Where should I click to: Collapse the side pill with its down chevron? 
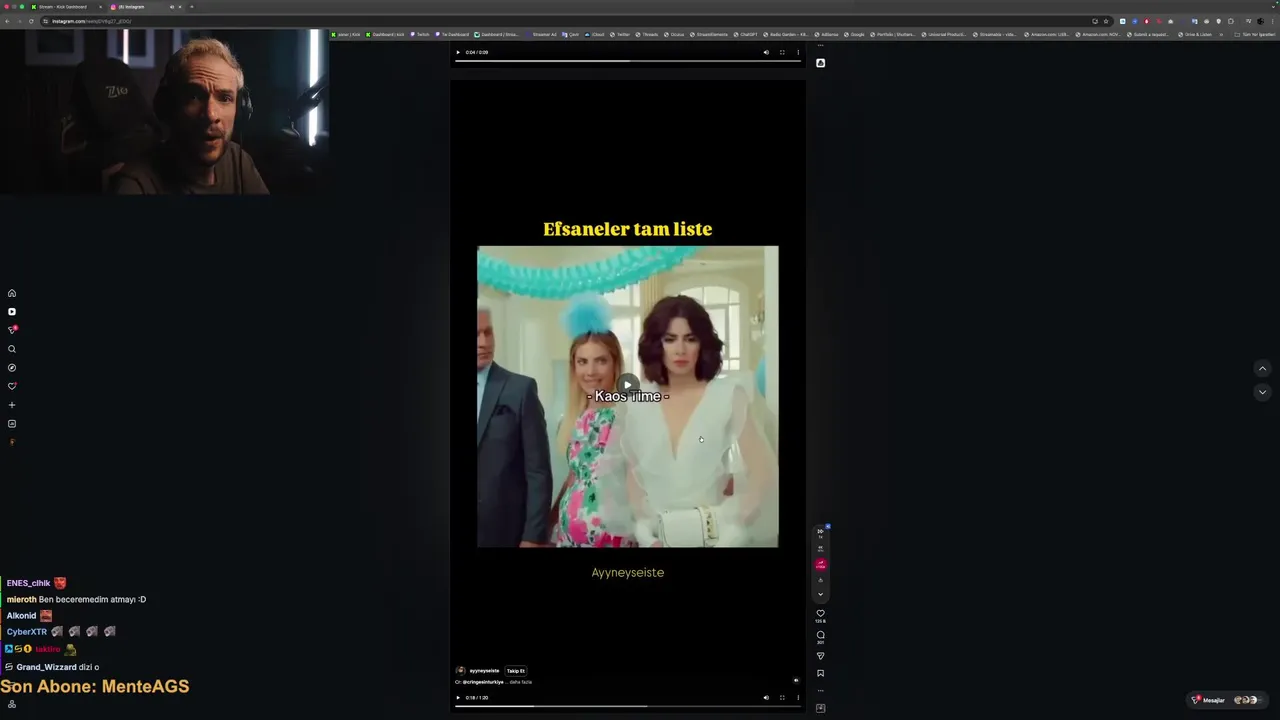click(820, 594)
